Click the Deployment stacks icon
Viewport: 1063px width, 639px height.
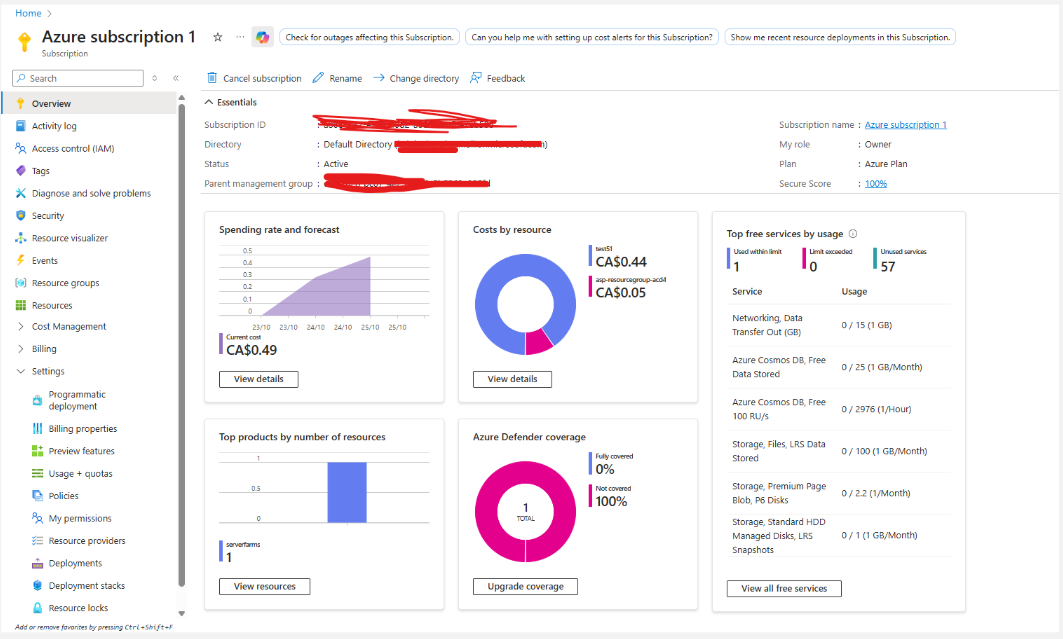(37, 585)
